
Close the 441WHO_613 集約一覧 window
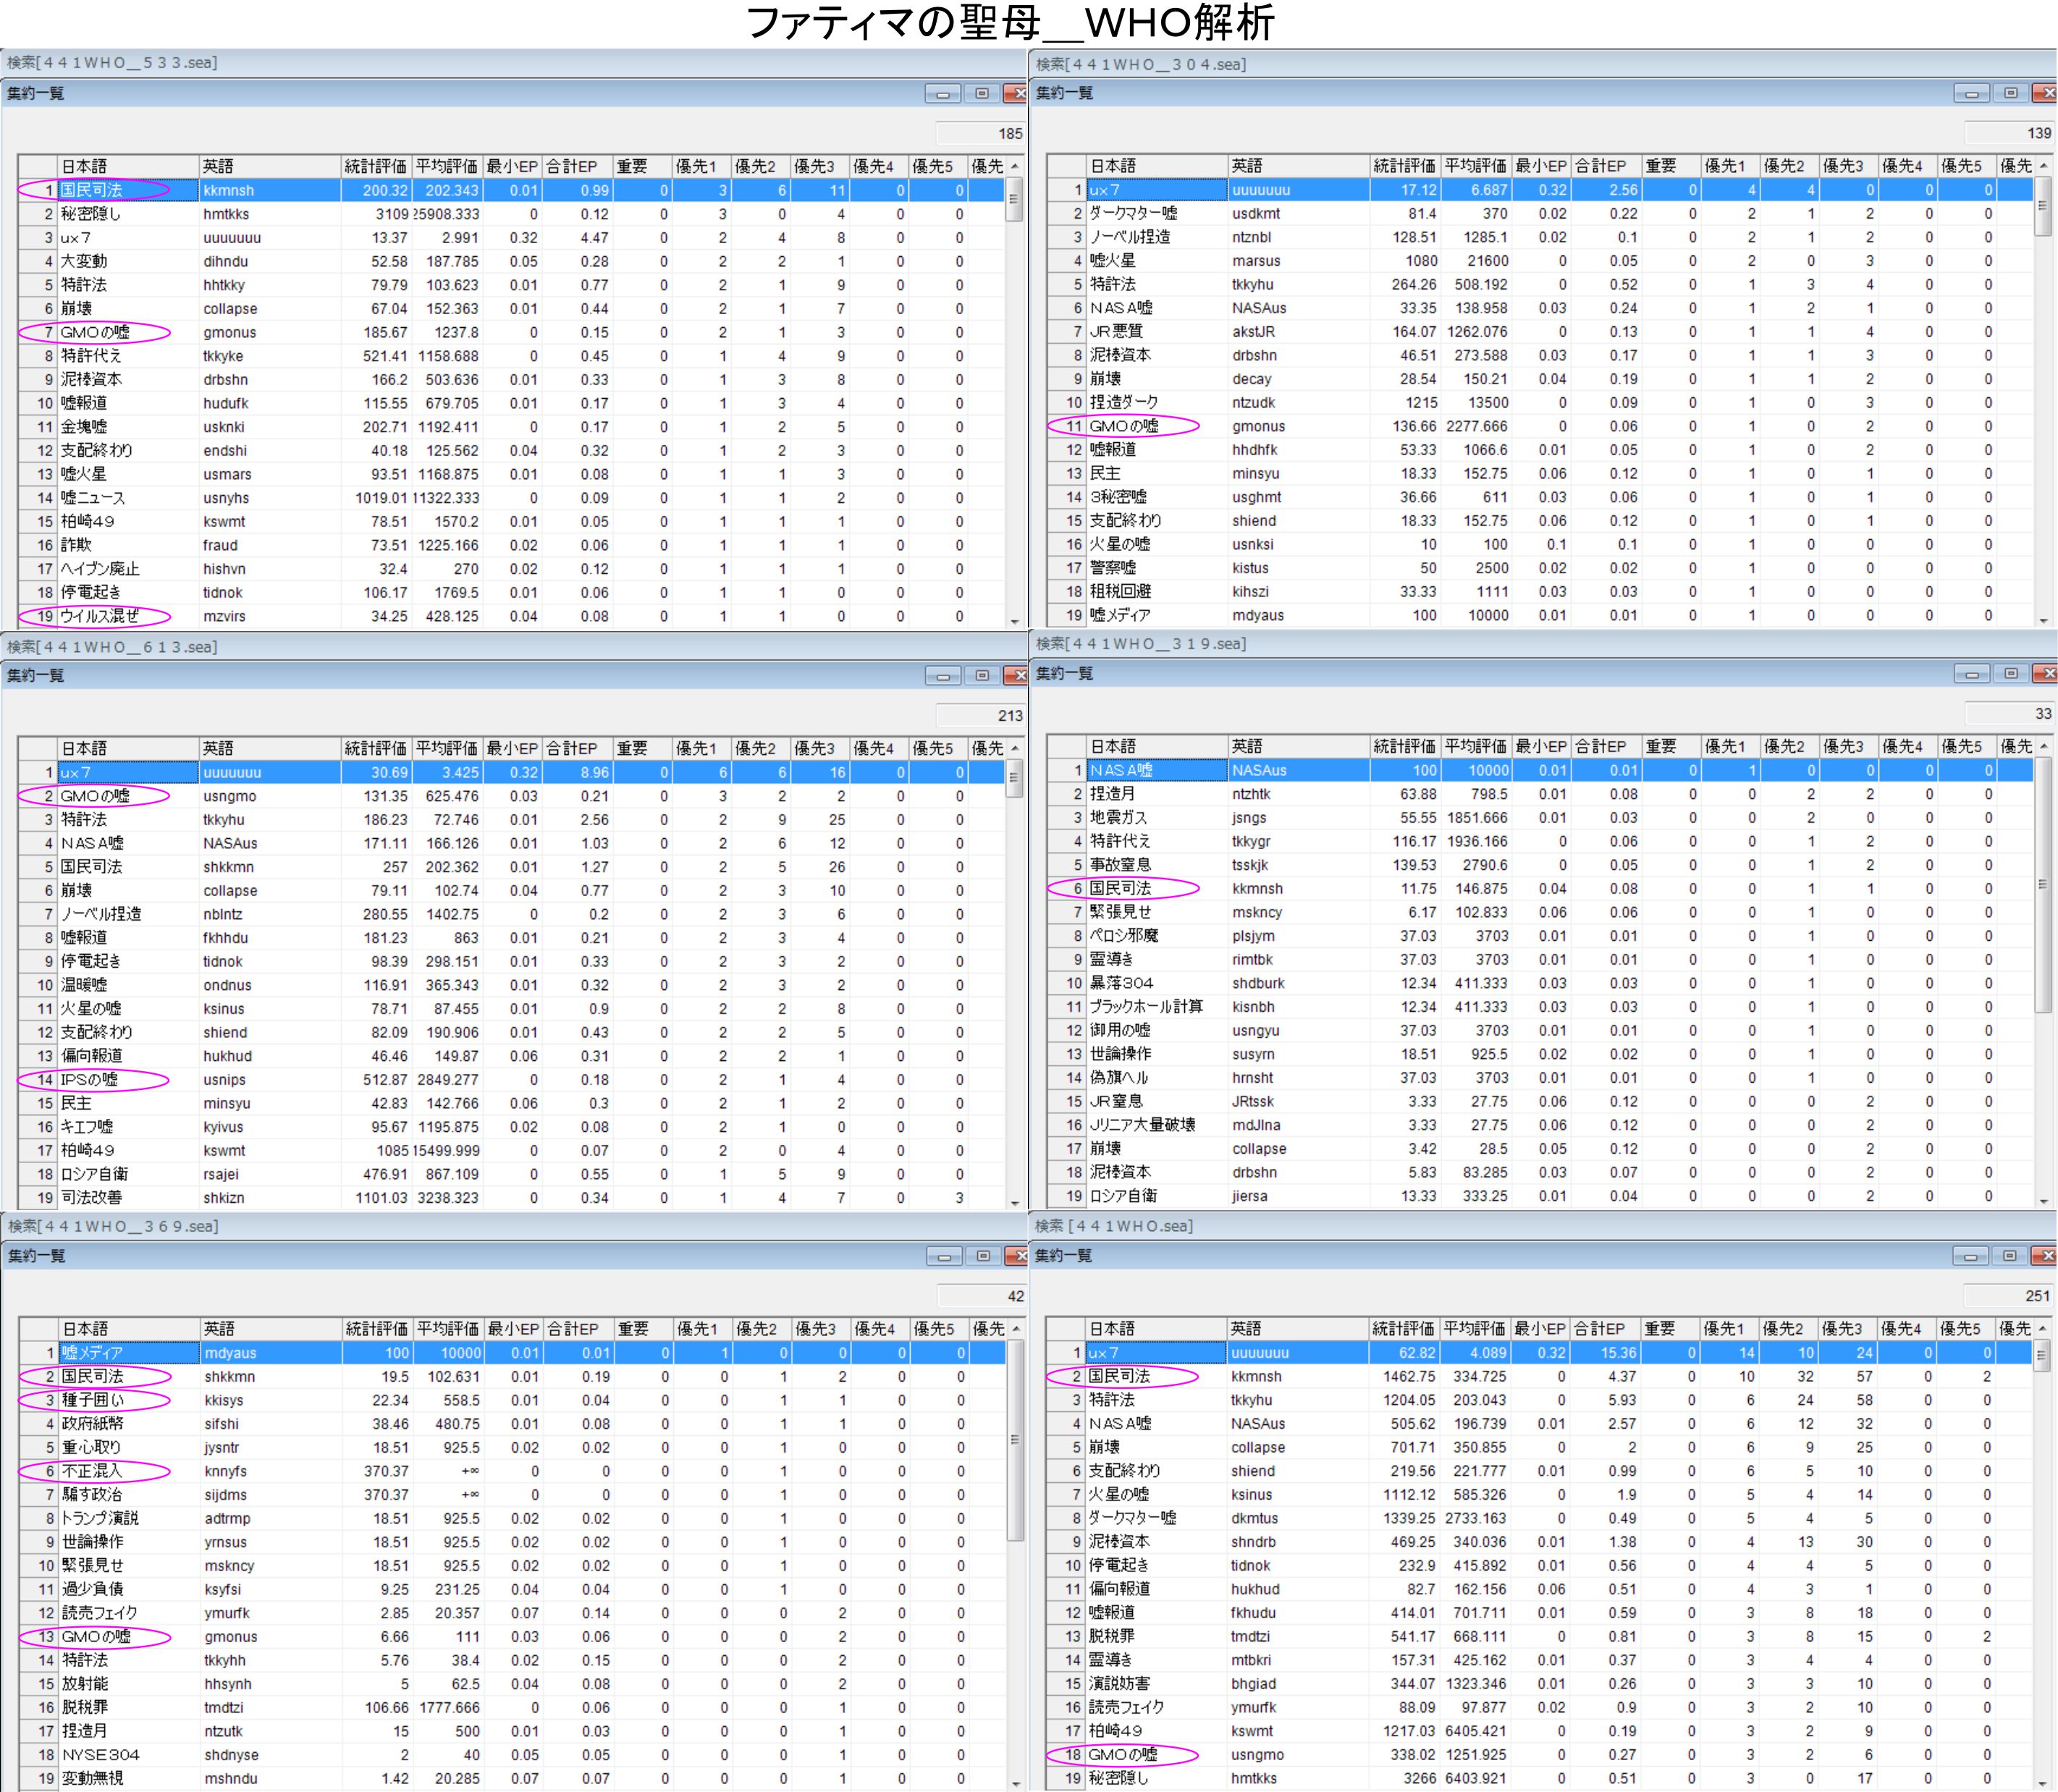(1018, 676)
